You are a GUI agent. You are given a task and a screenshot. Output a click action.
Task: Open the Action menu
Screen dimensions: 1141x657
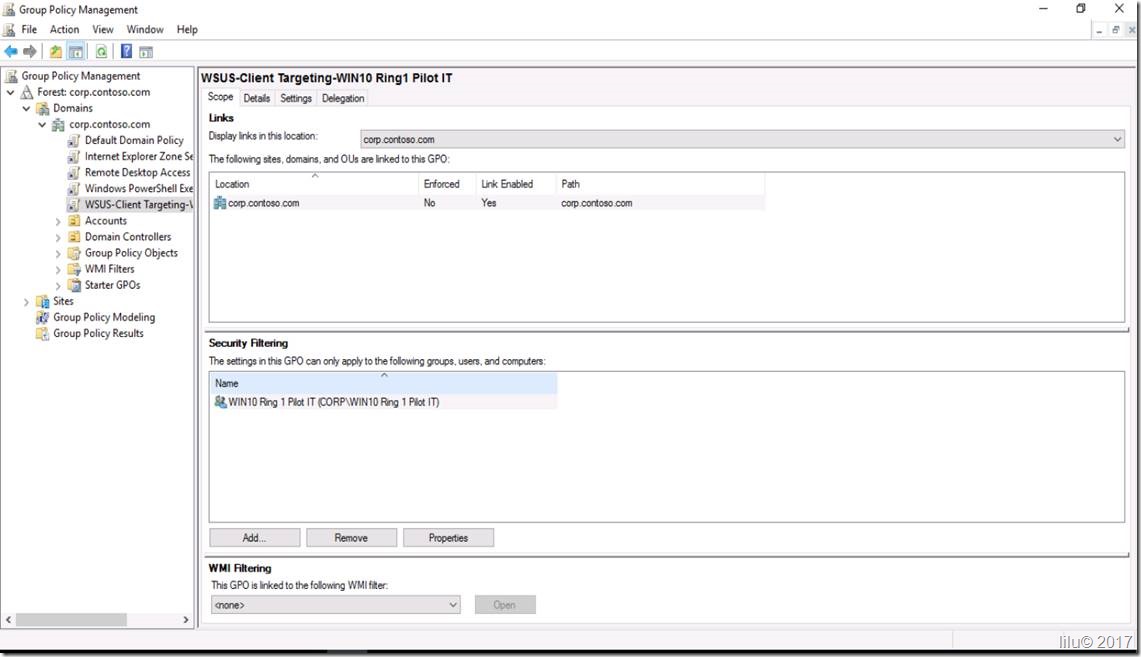pos(64,30)
